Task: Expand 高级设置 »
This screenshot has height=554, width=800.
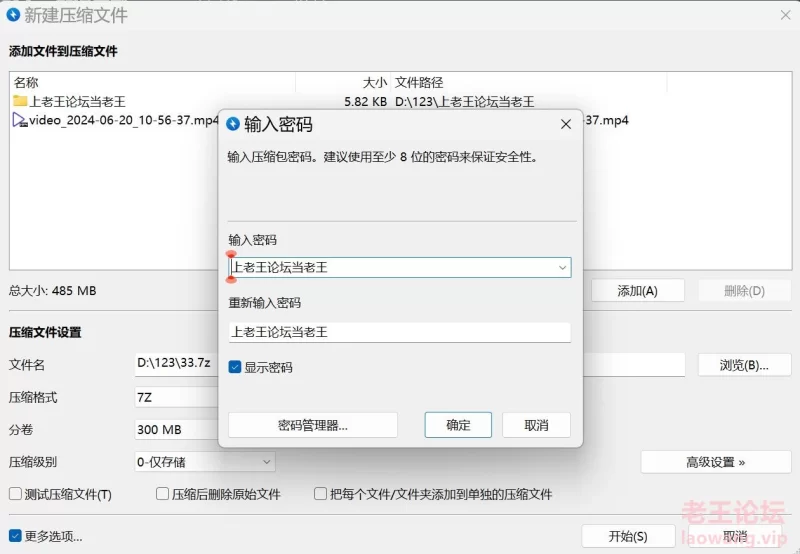Action: click(x=716, y=462)
